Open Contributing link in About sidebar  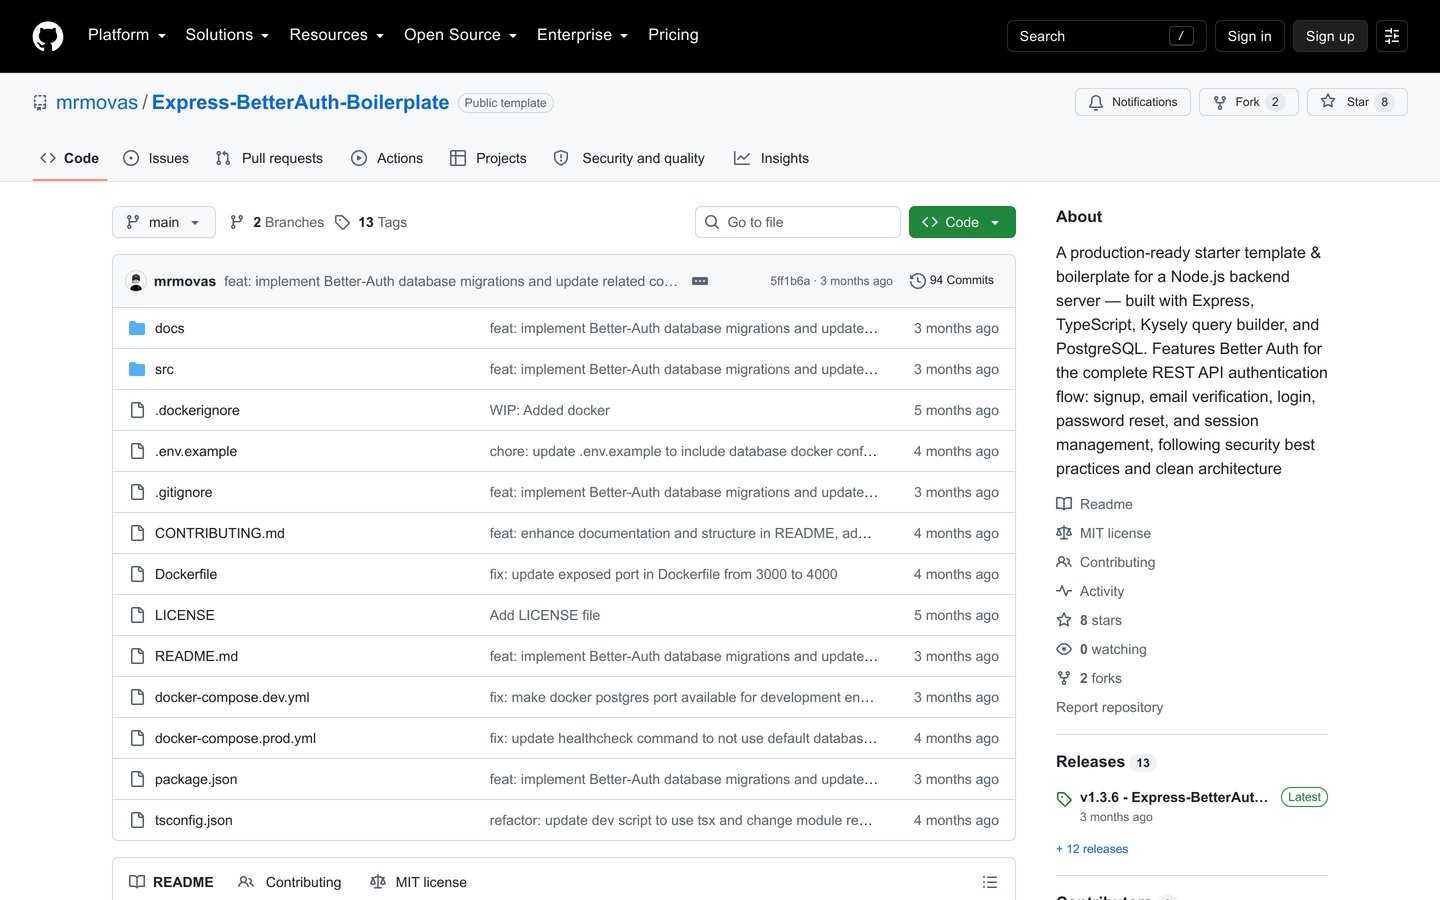pos(1106,562)
